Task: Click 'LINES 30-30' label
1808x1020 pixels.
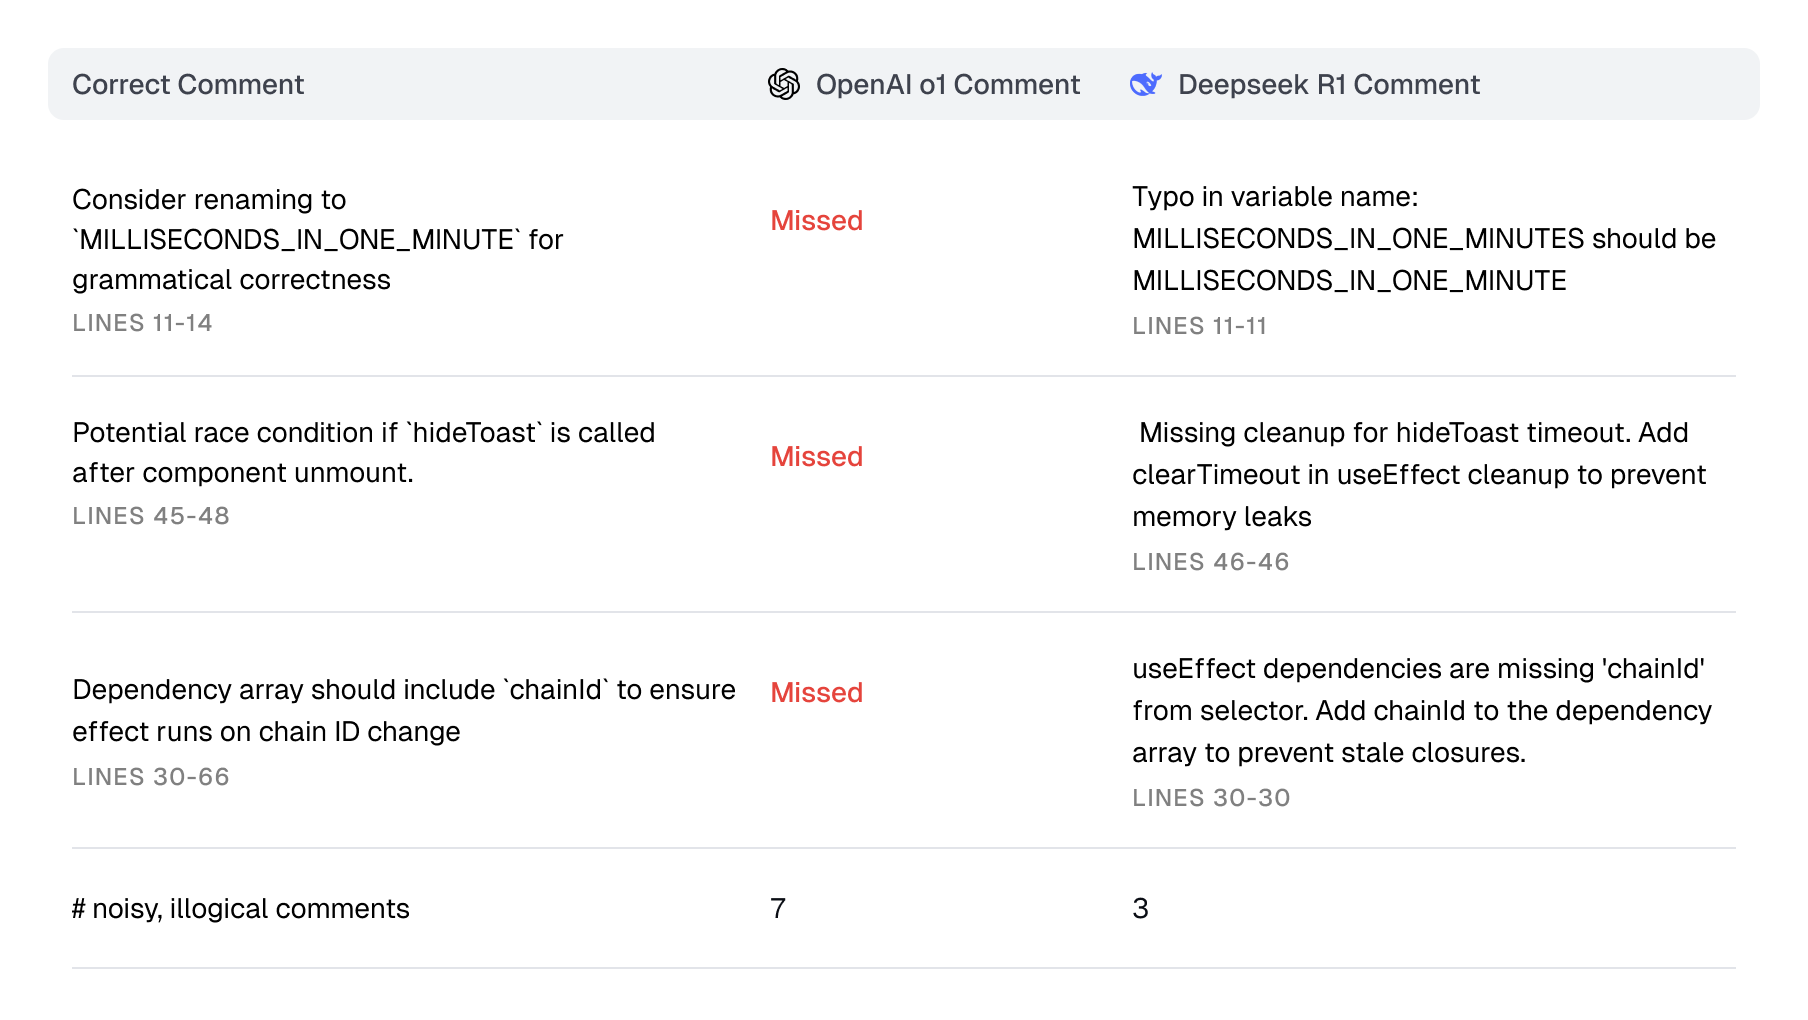Action: tap(1211, 798)
